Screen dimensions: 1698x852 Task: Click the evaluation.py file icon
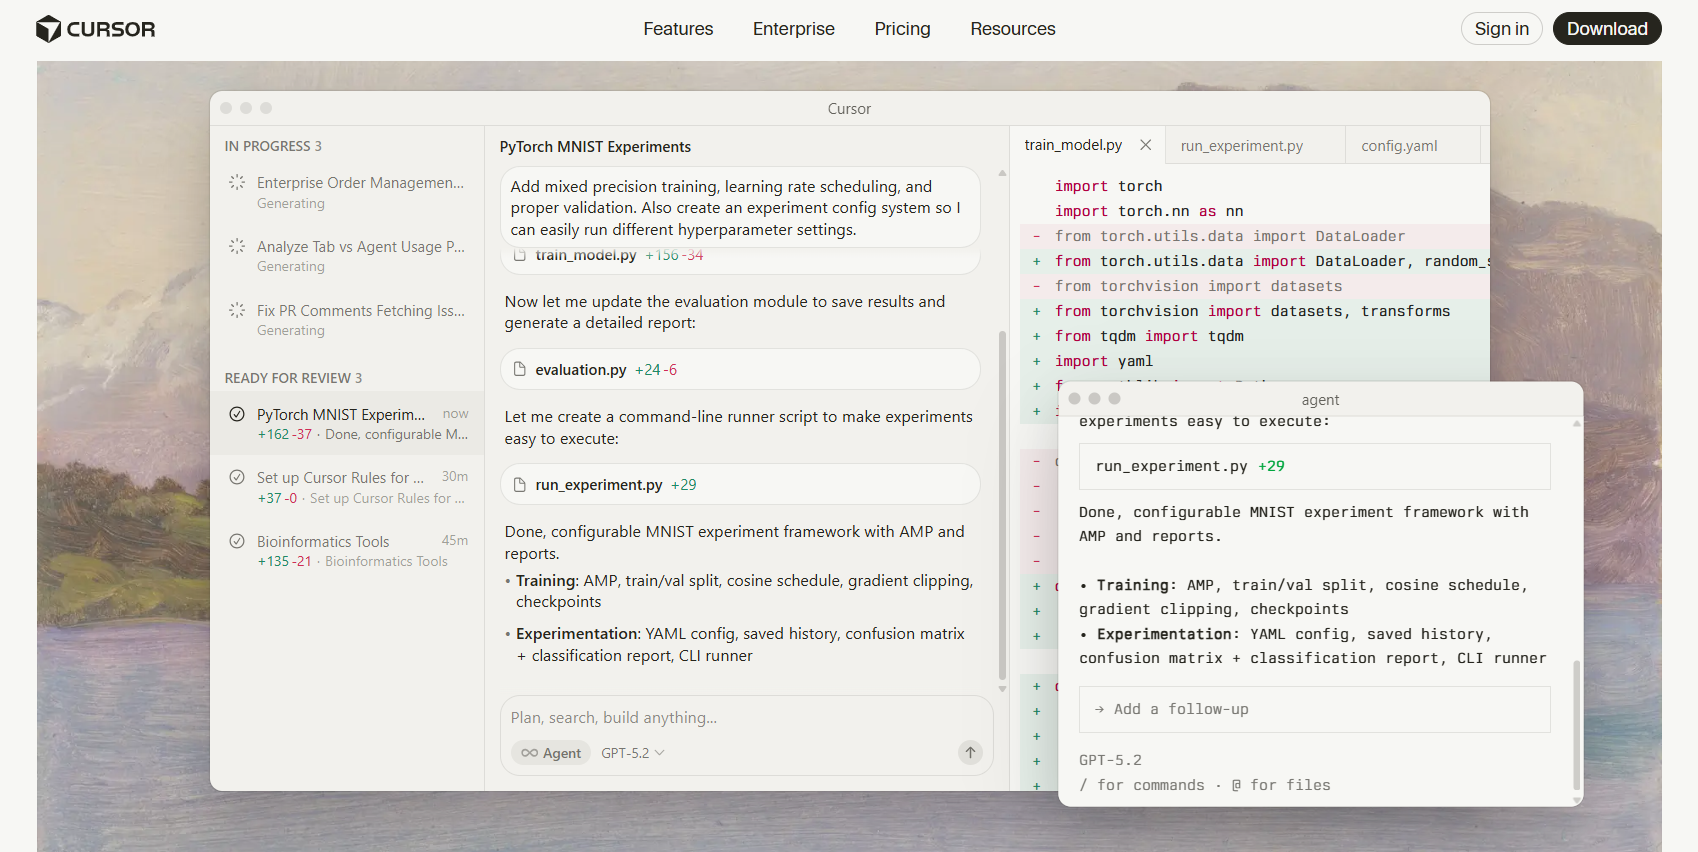coord(520,370)
